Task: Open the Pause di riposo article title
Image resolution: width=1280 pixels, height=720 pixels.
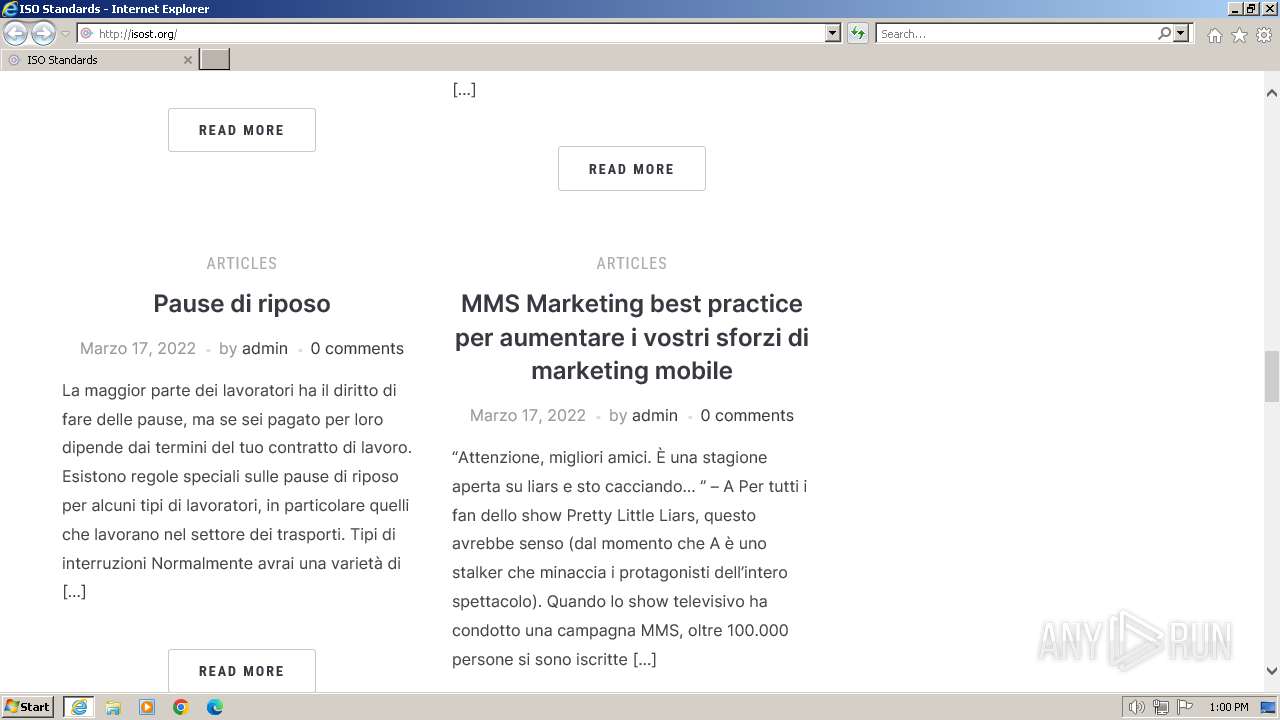Action: 242,303
